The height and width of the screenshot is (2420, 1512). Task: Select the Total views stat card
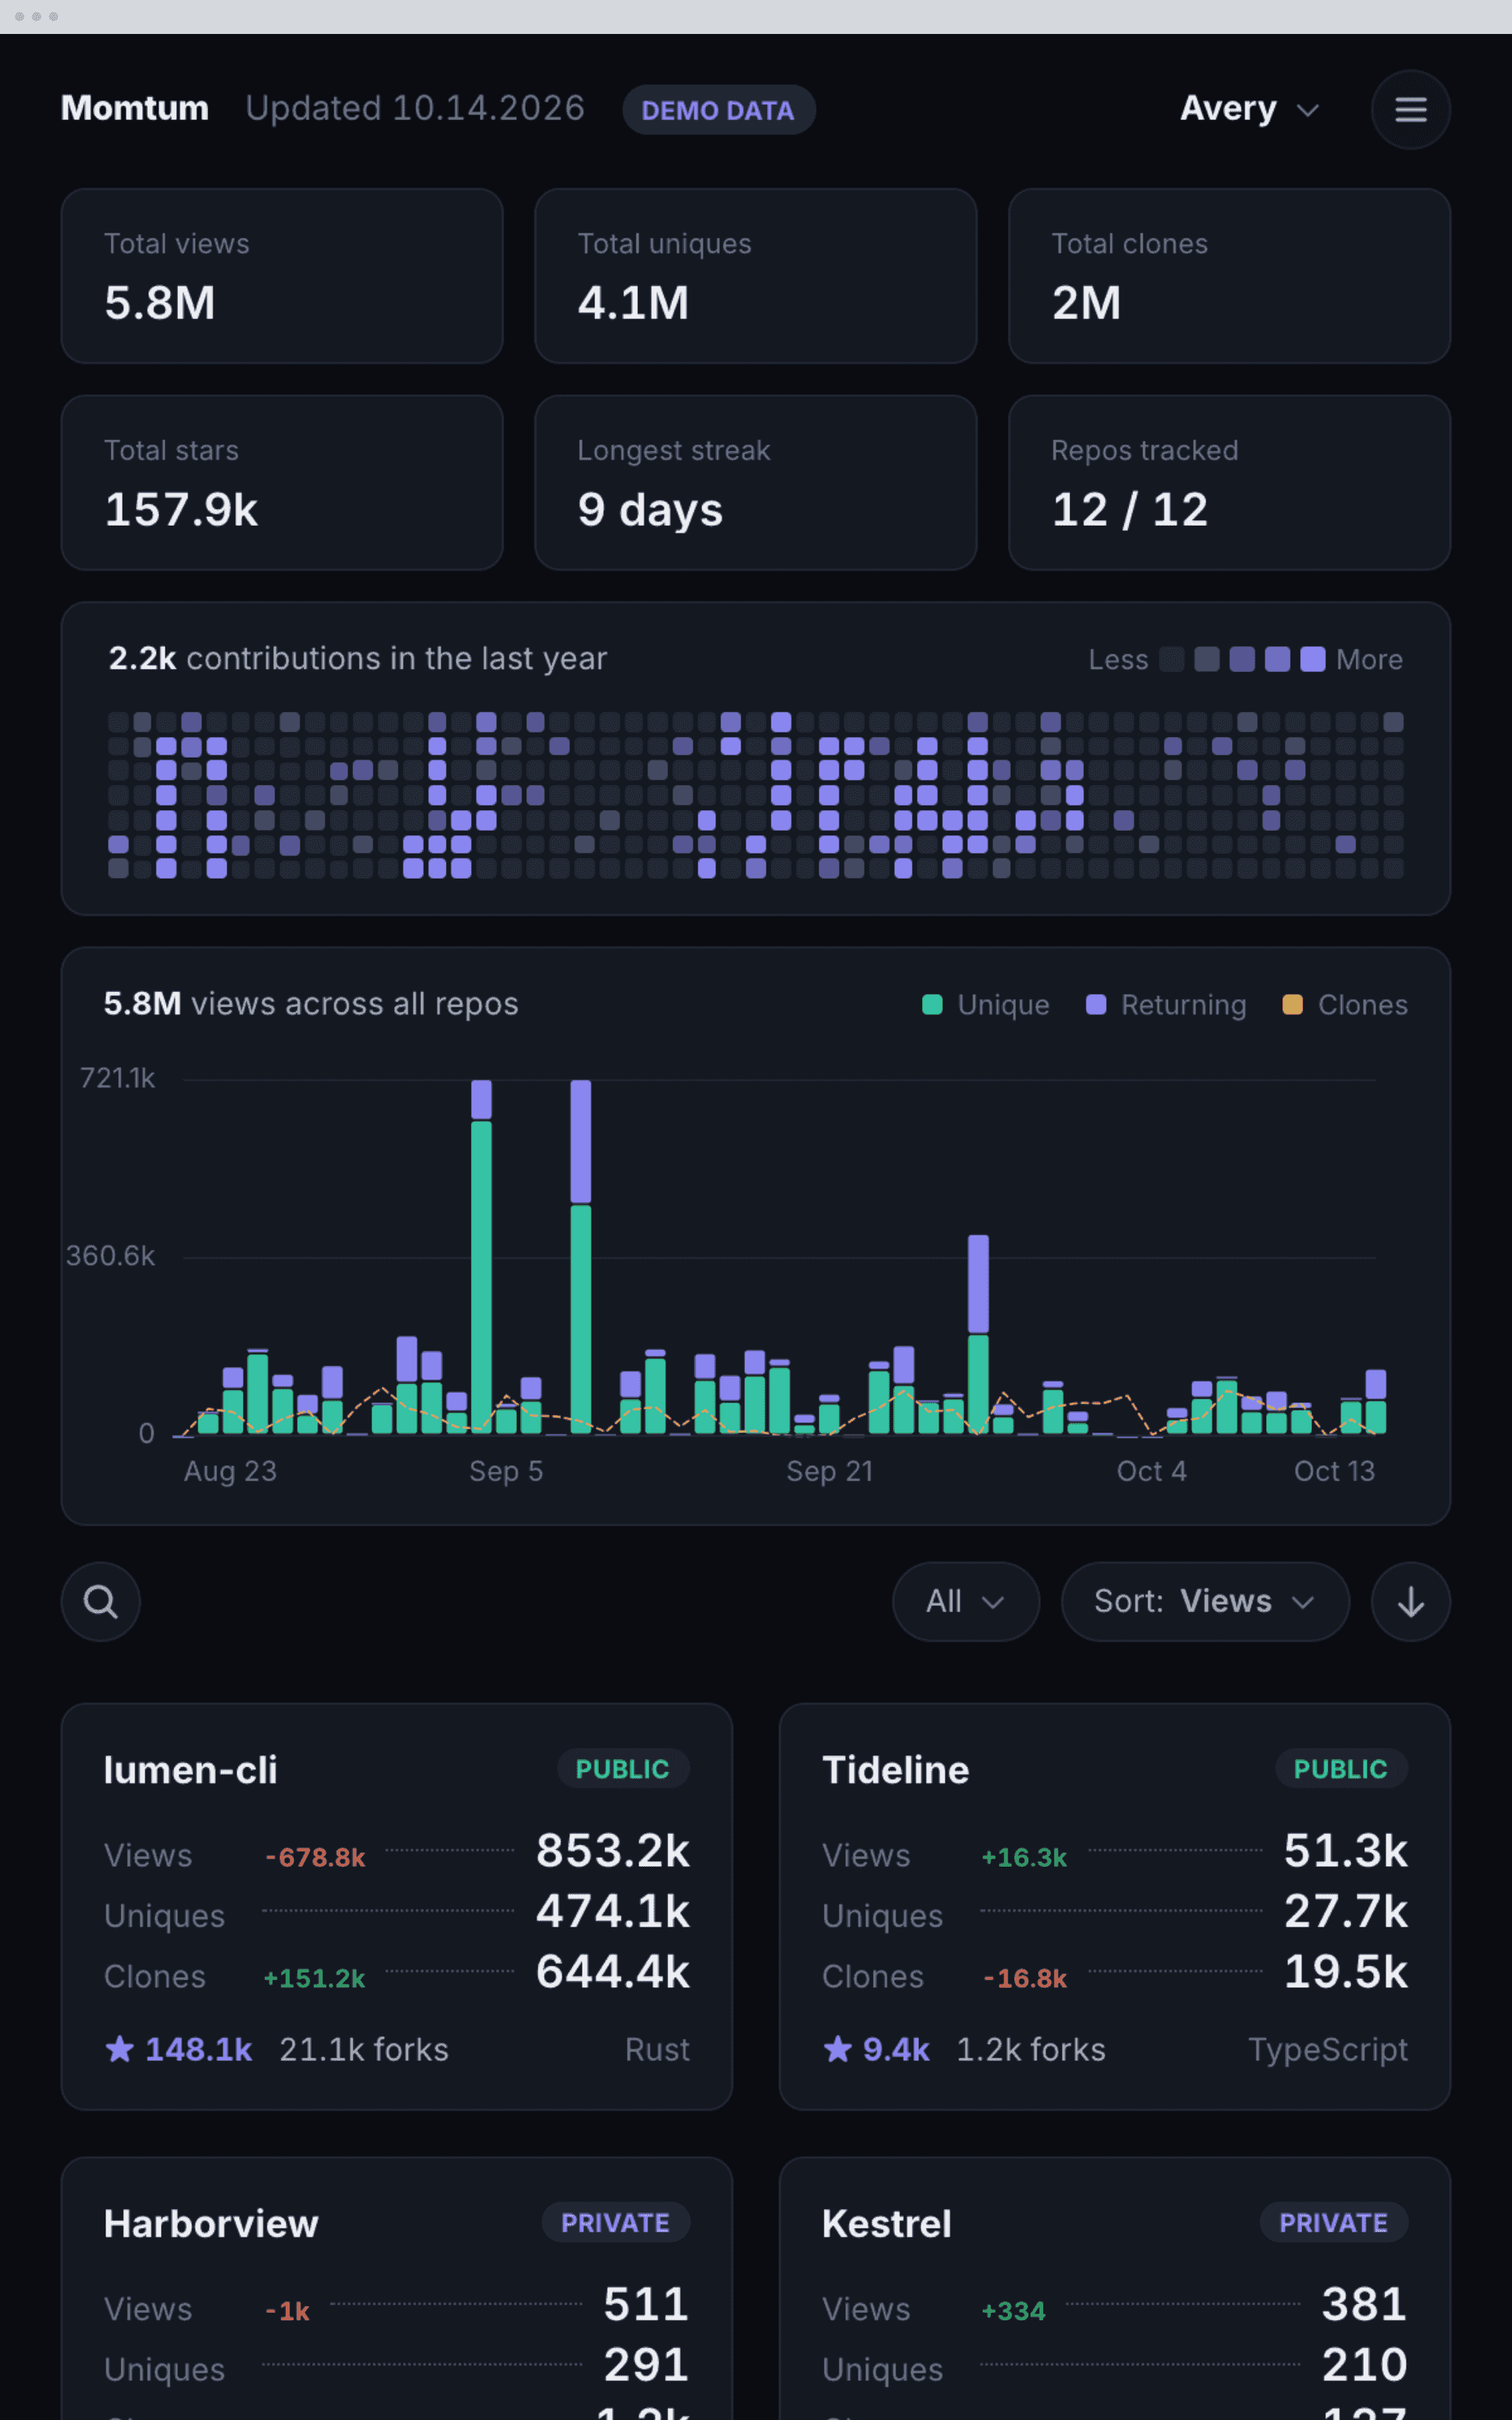(x=282, y=276)
